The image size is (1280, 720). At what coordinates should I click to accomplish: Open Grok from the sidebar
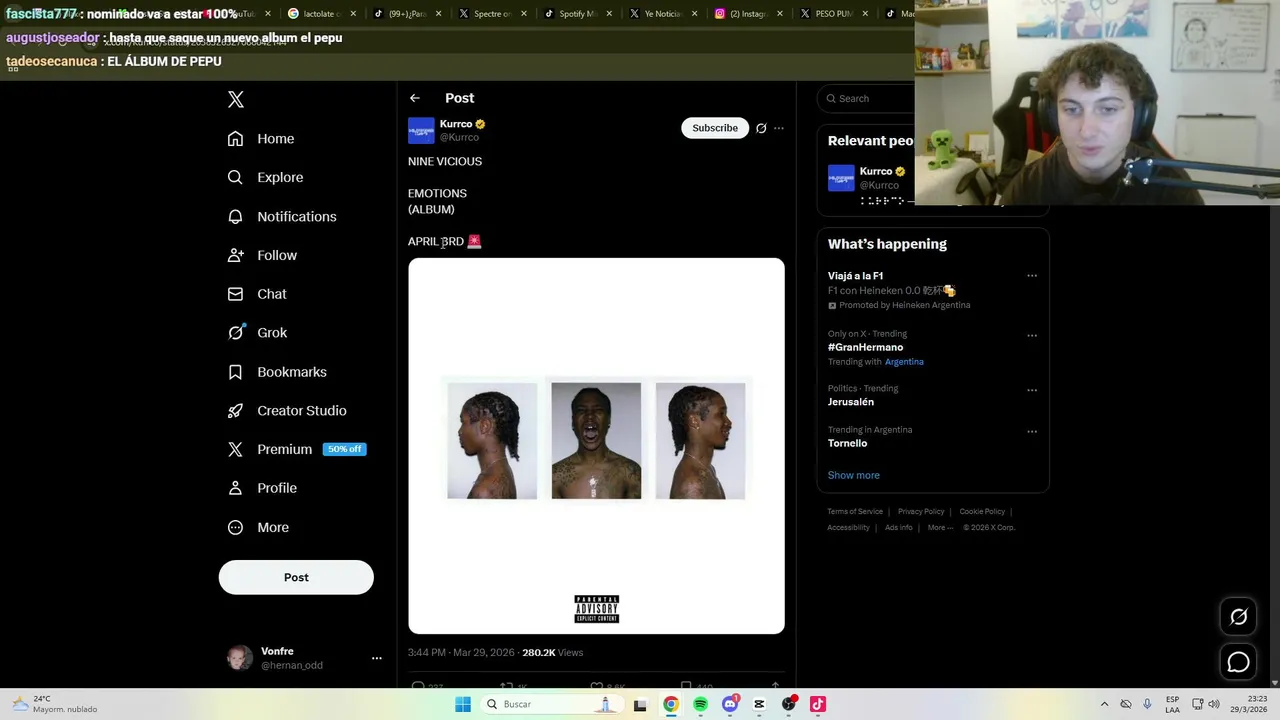[x=257, y=333]
